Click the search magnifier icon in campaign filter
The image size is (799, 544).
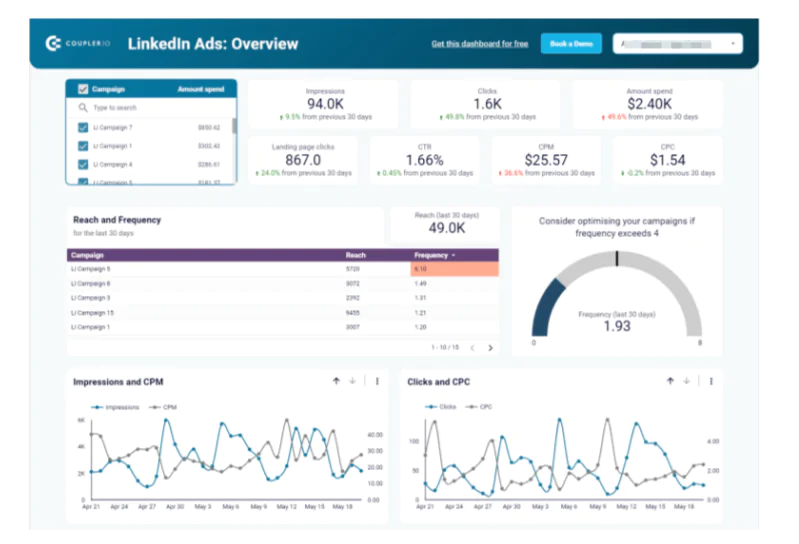click(83, 108)
